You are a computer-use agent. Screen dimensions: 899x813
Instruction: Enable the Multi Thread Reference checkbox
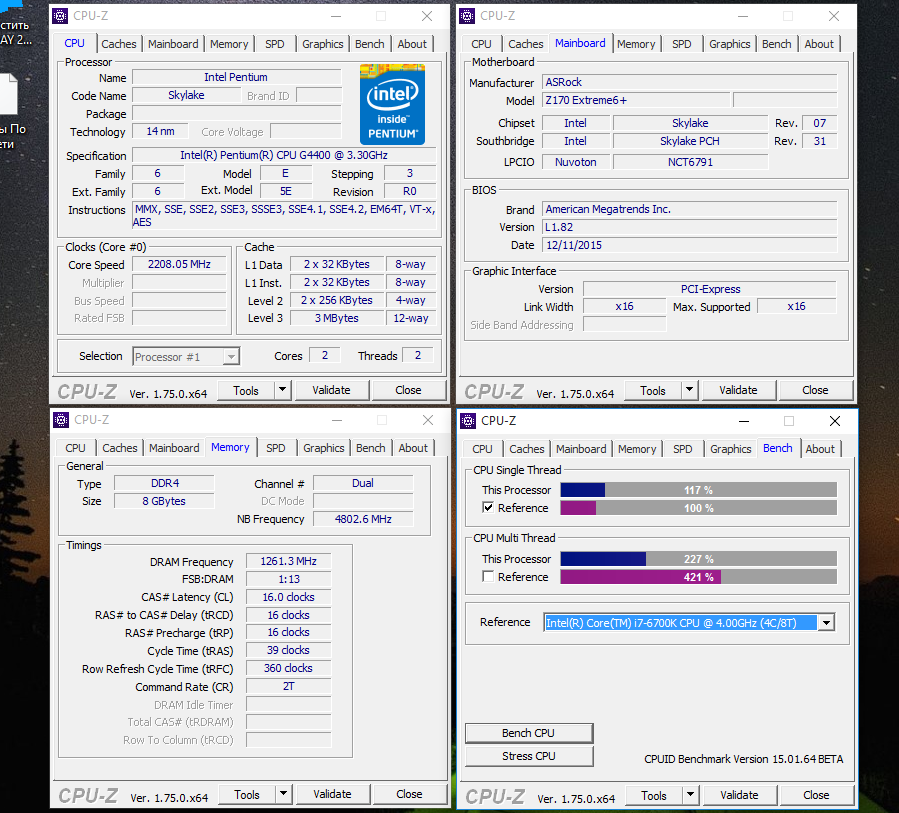click(x=488, y=576)
